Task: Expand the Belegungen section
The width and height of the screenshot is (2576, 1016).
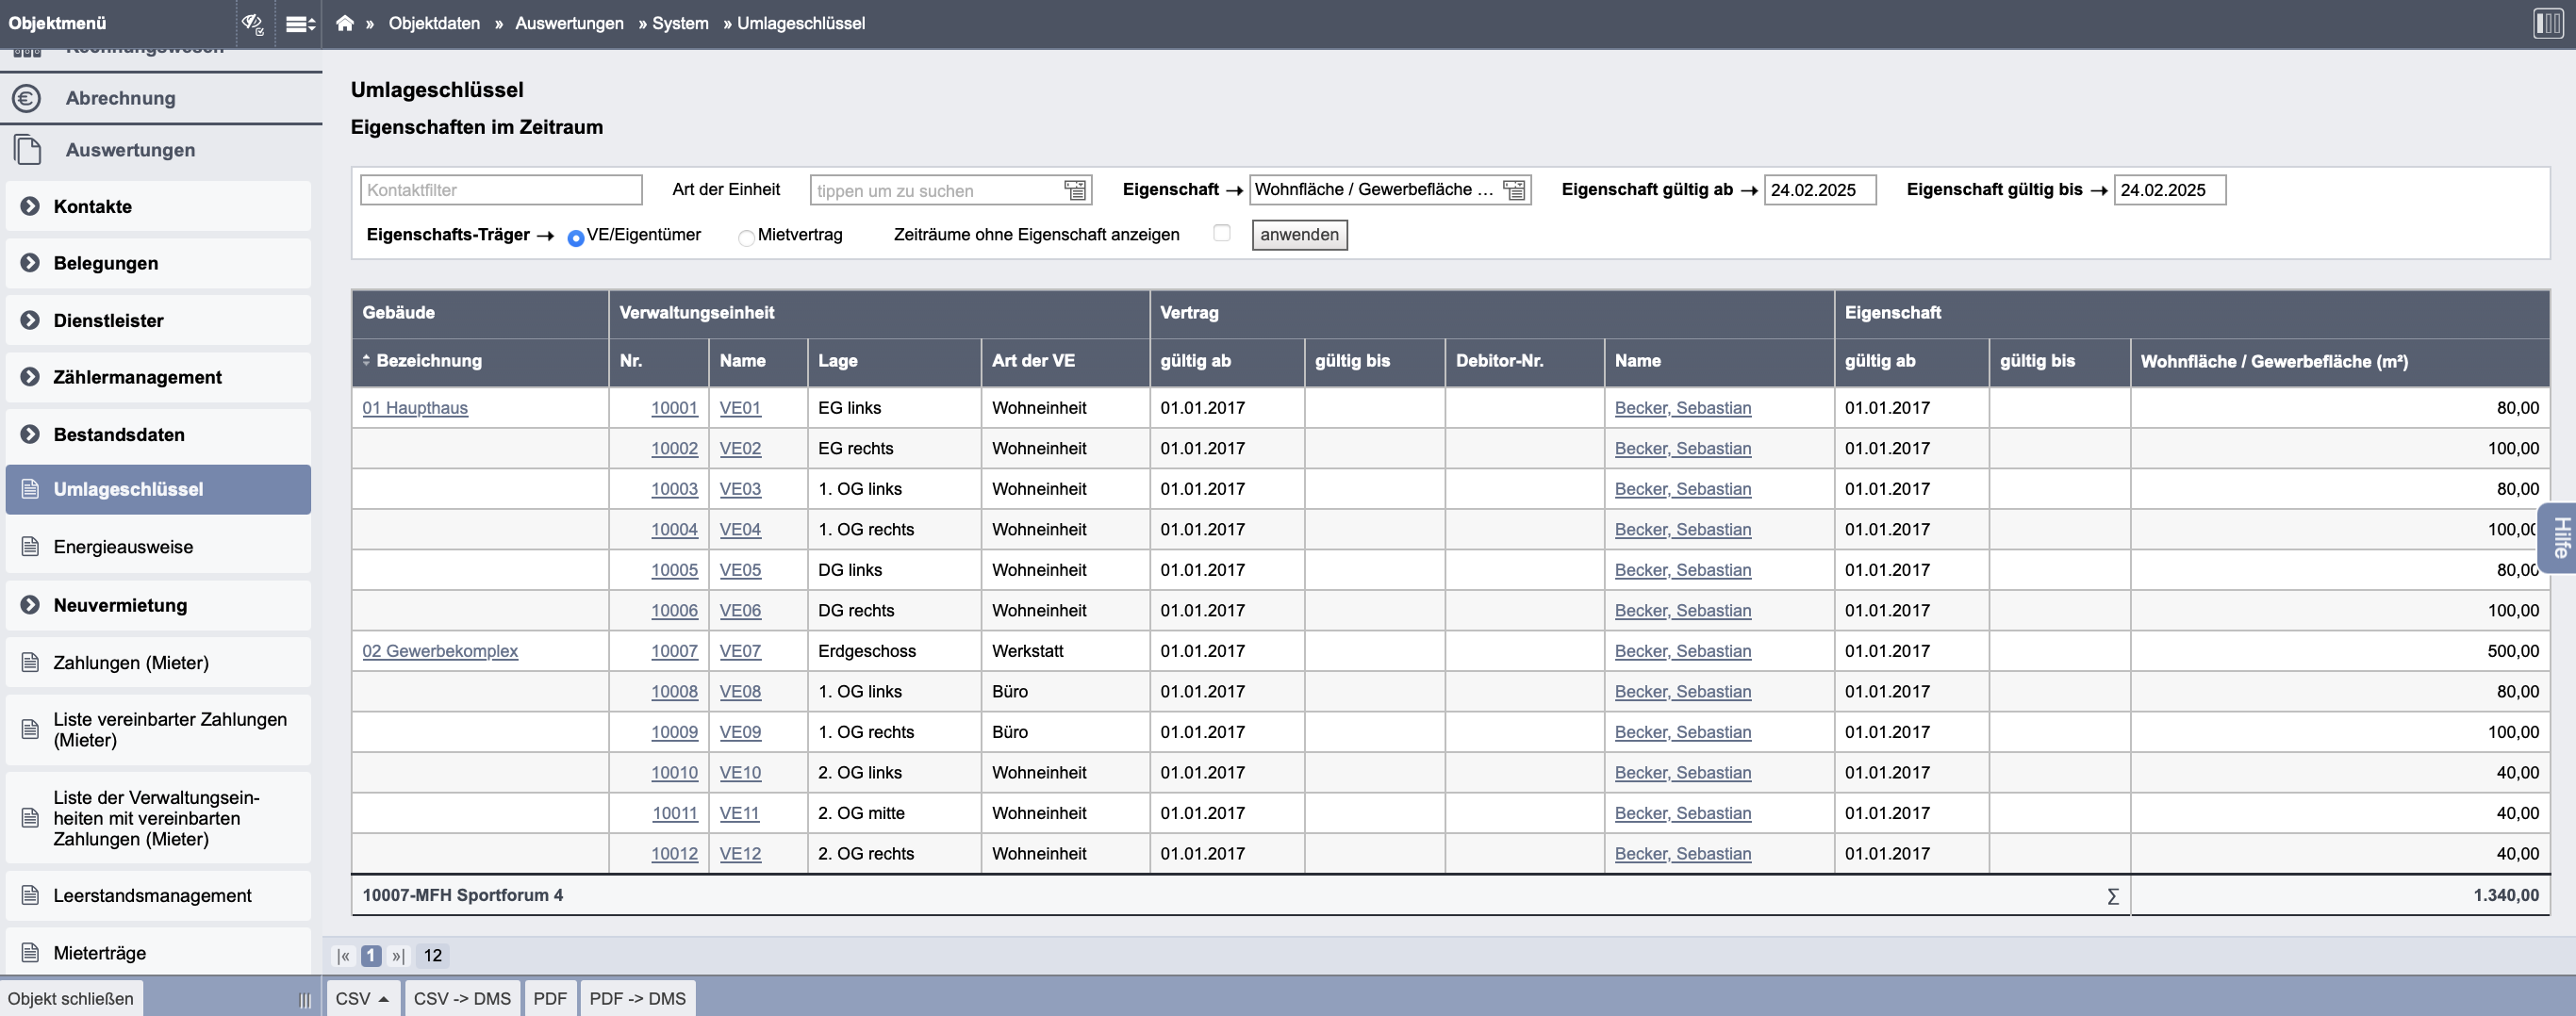Action: point(30,263)
